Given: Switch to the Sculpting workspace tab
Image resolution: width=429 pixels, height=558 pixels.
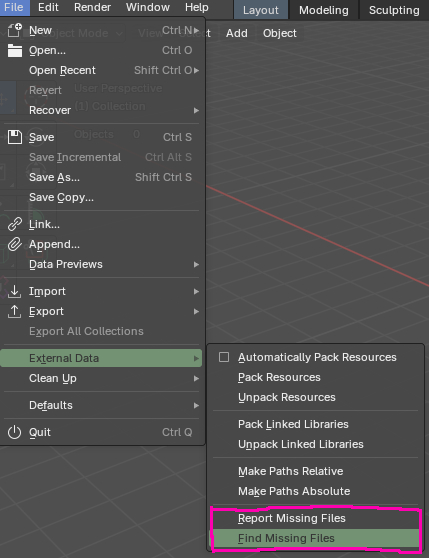Looking at the screenshot, I should [394, 10].
